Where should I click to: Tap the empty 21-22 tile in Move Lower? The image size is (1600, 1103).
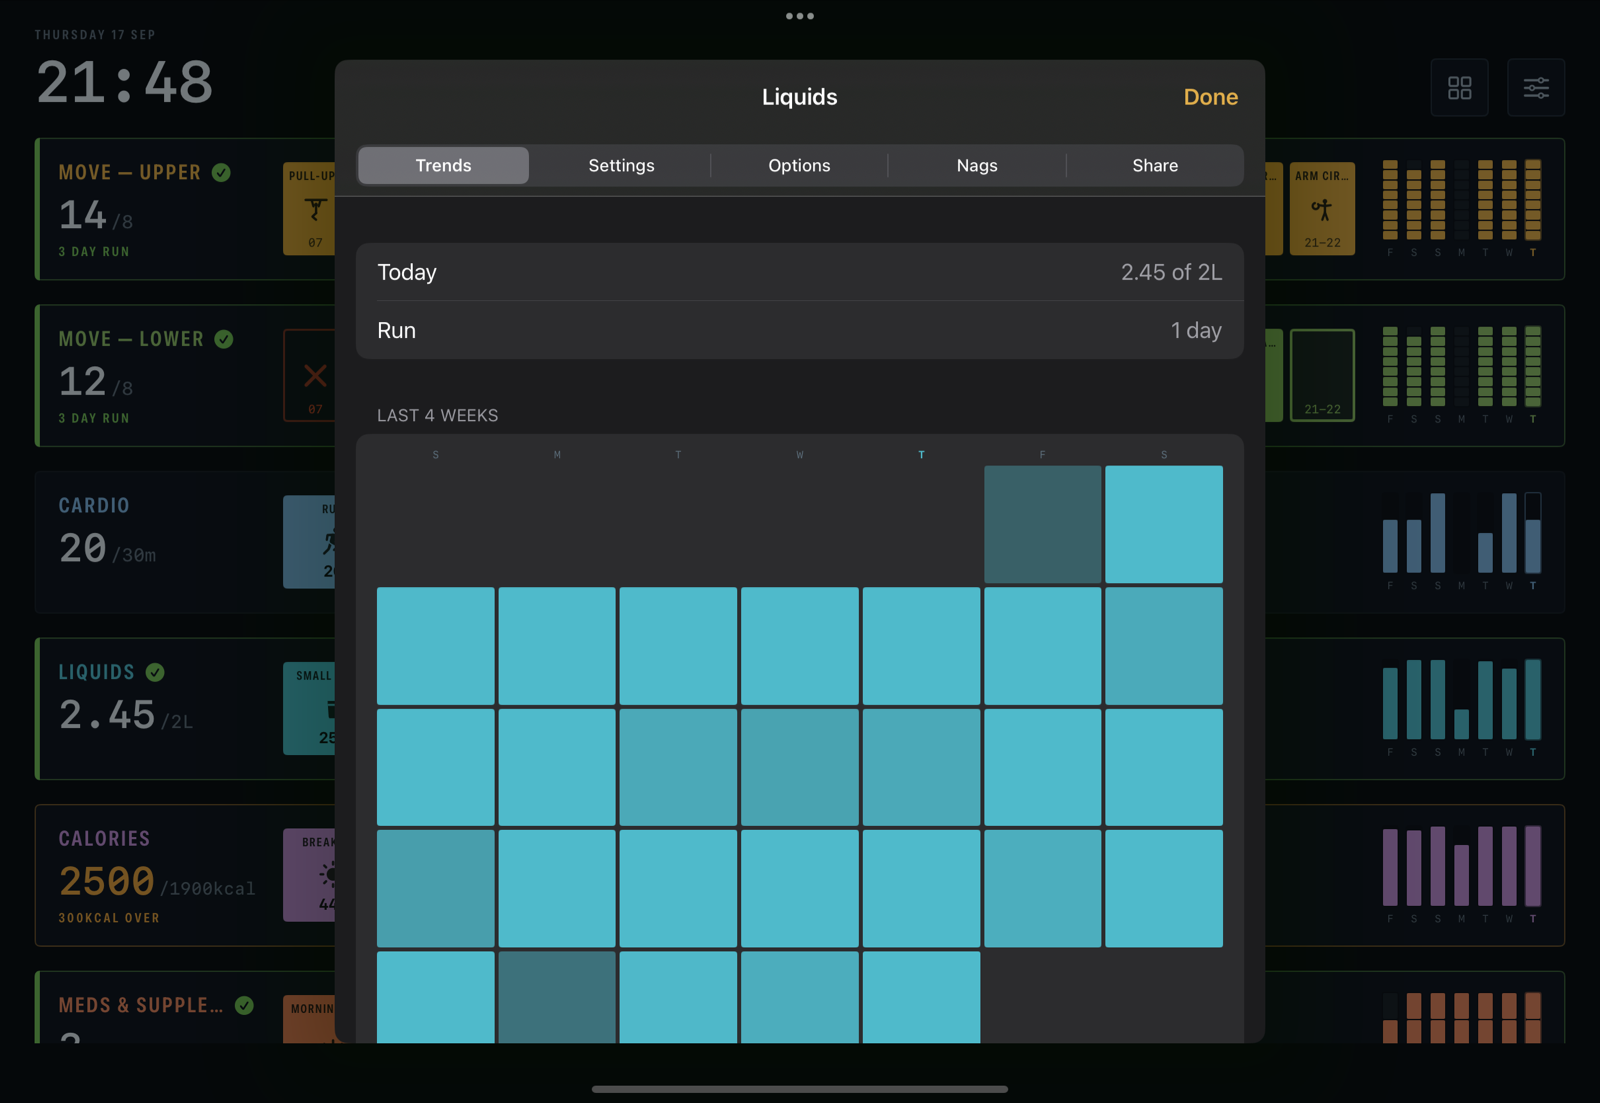point(1322,375)
